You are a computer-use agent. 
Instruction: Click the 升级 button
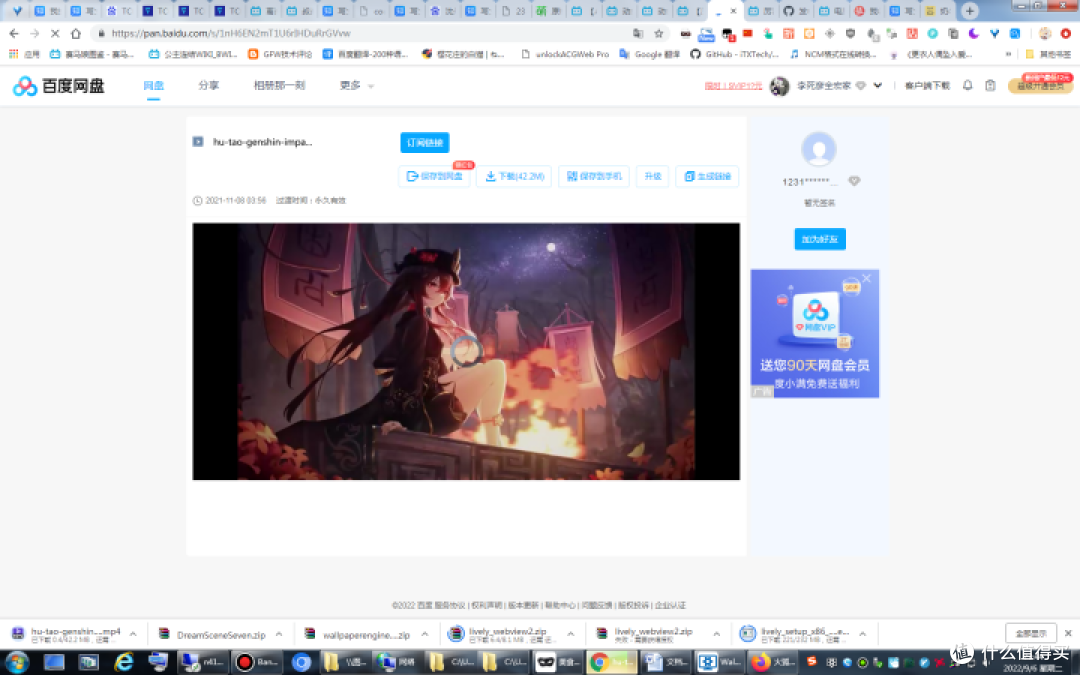[652, 176]
